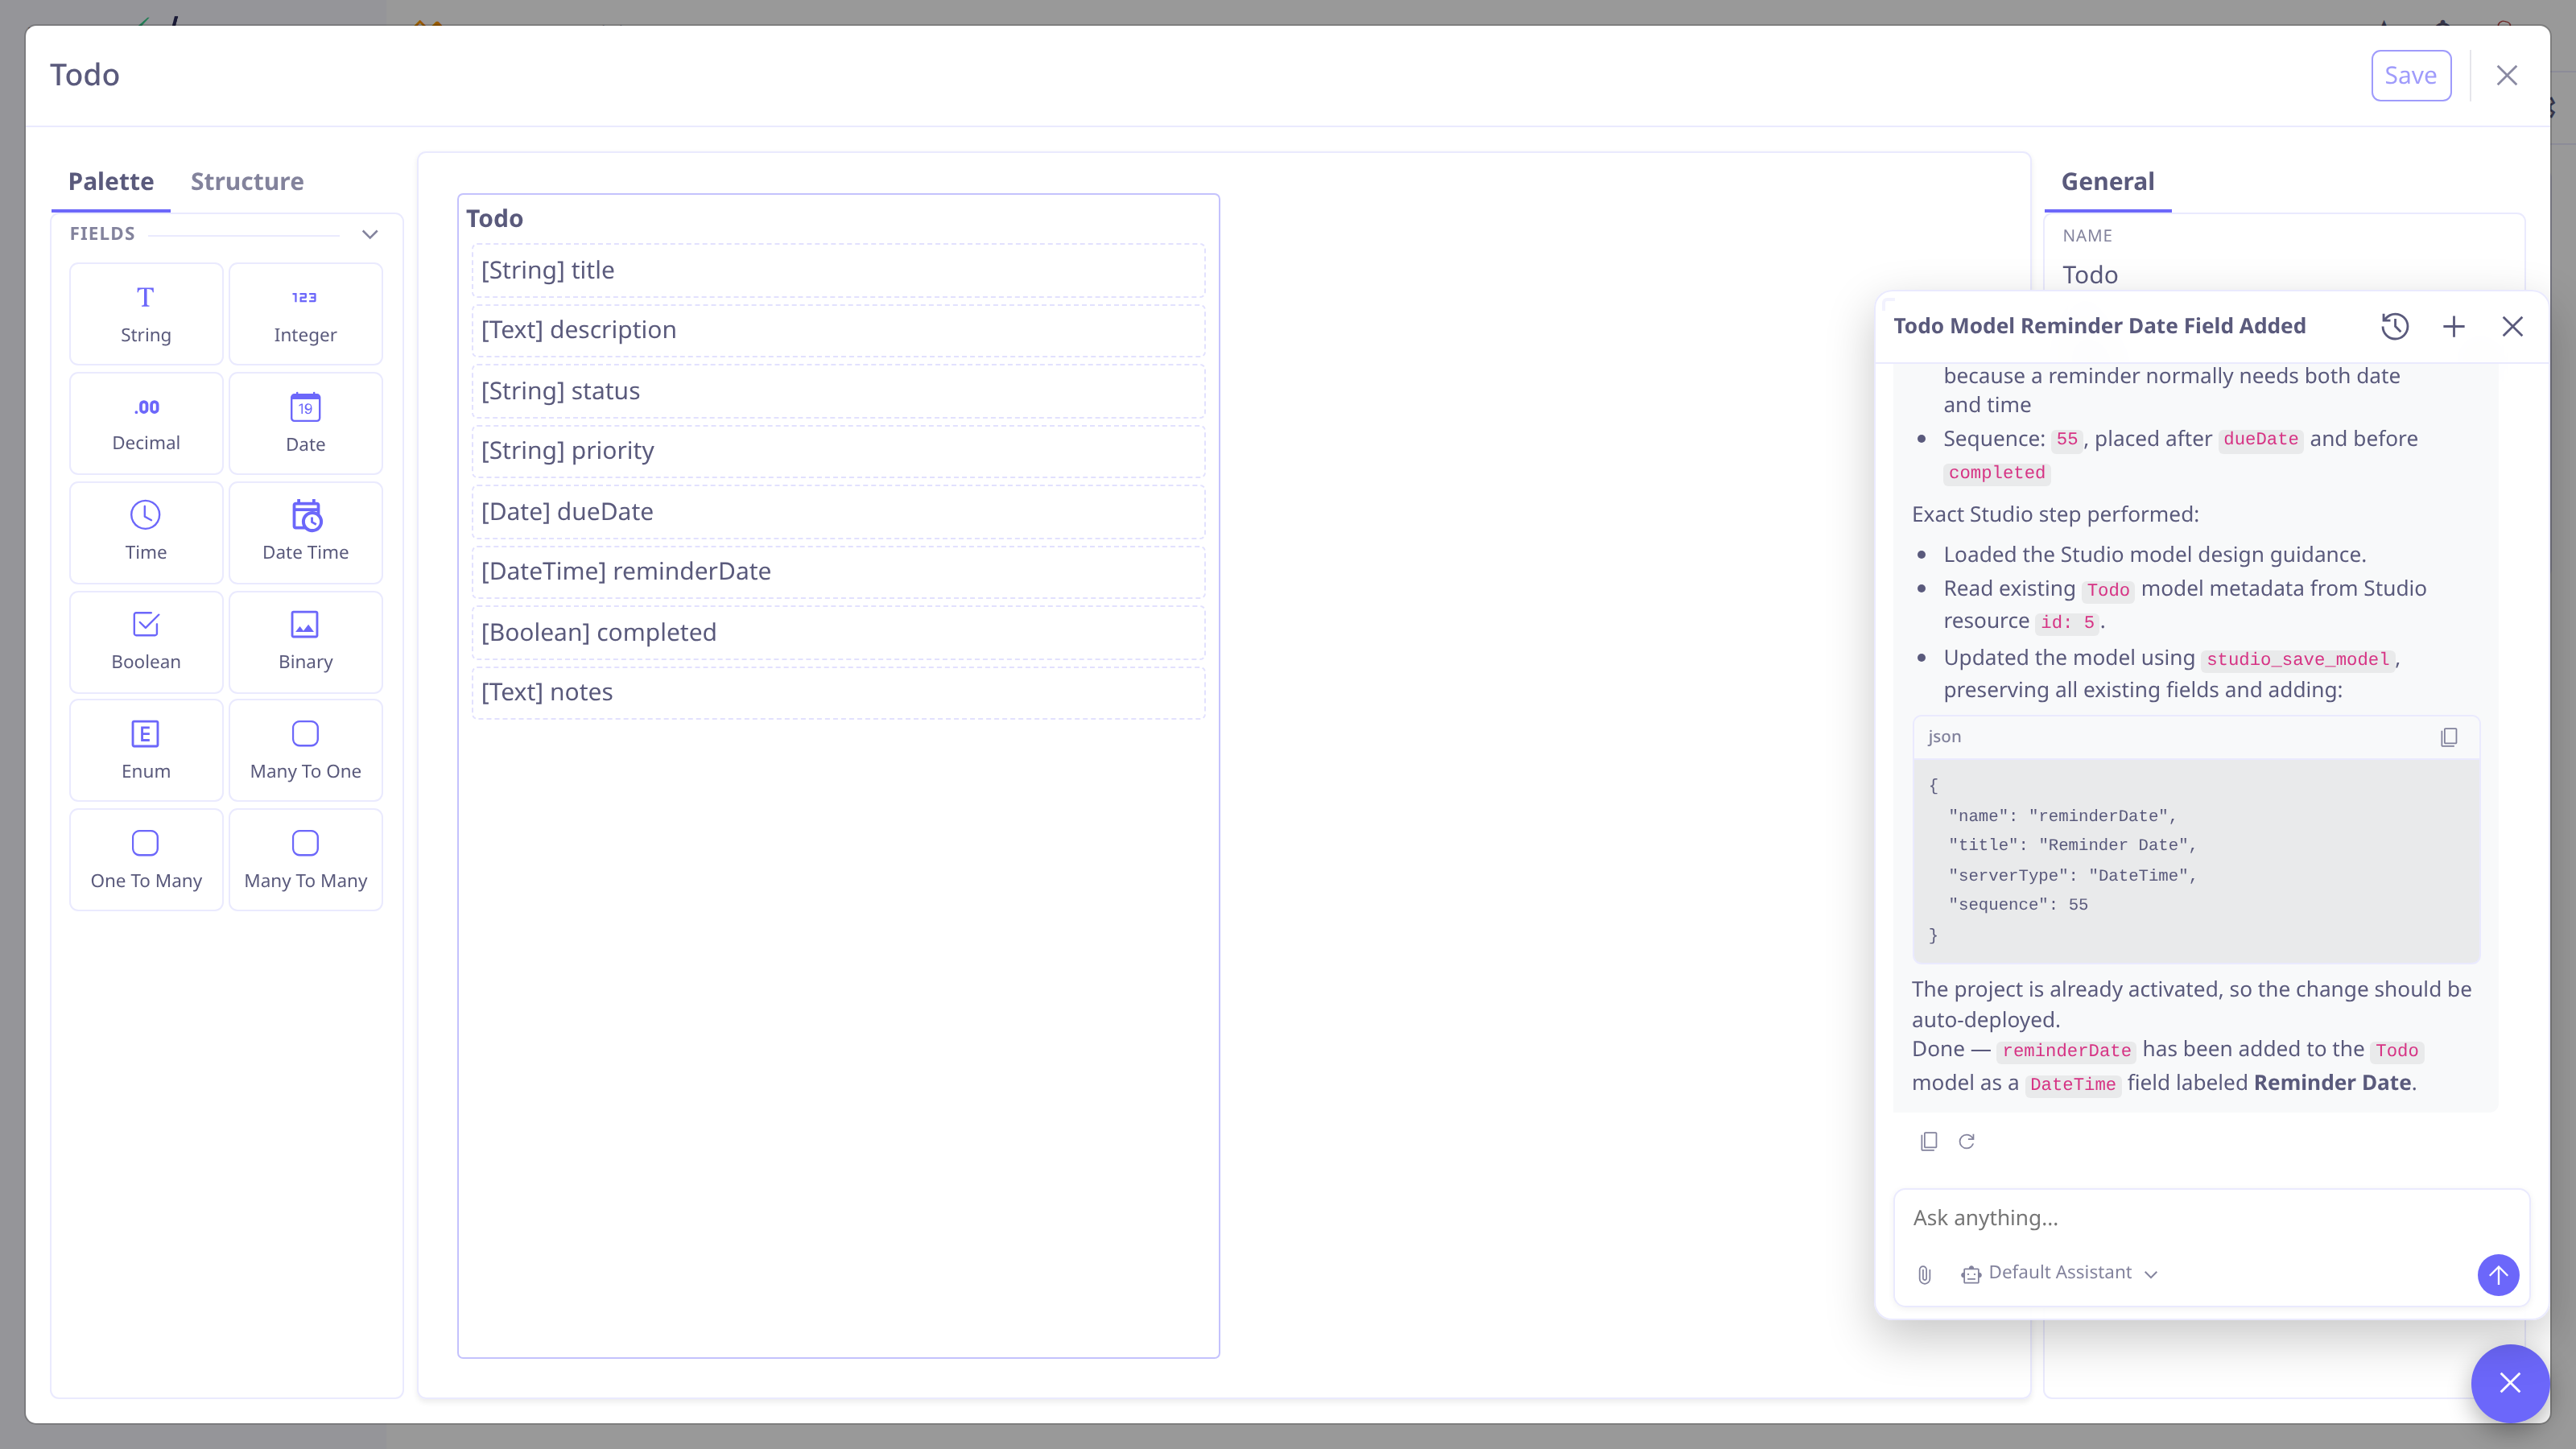The image size is (2576, 1449).
Task: Attach a file to the chat
Action: click(1925, 1274)
